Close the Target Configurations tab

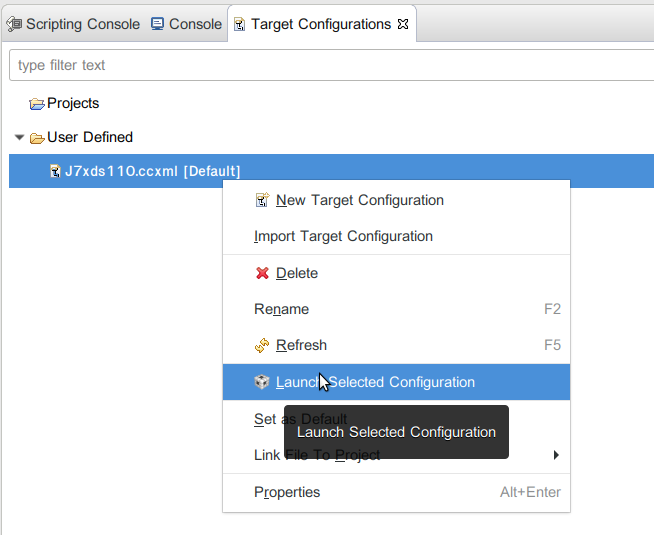[403, 24]
